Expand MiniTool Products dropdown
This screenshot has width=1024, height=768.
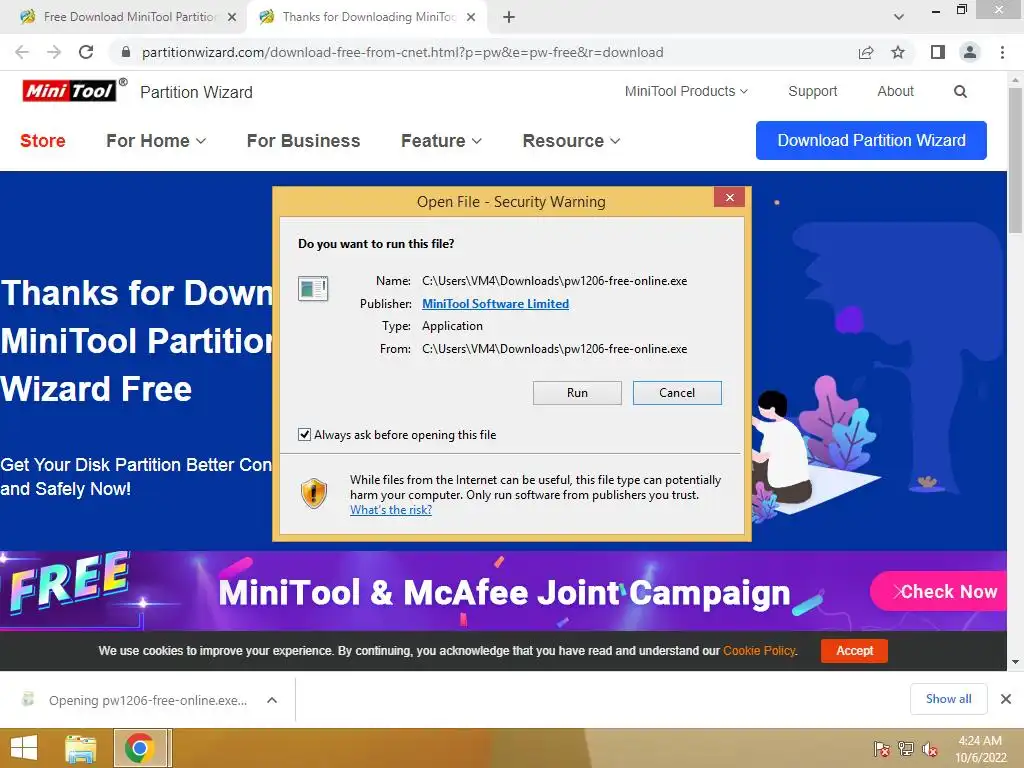(x=686, y=91)
